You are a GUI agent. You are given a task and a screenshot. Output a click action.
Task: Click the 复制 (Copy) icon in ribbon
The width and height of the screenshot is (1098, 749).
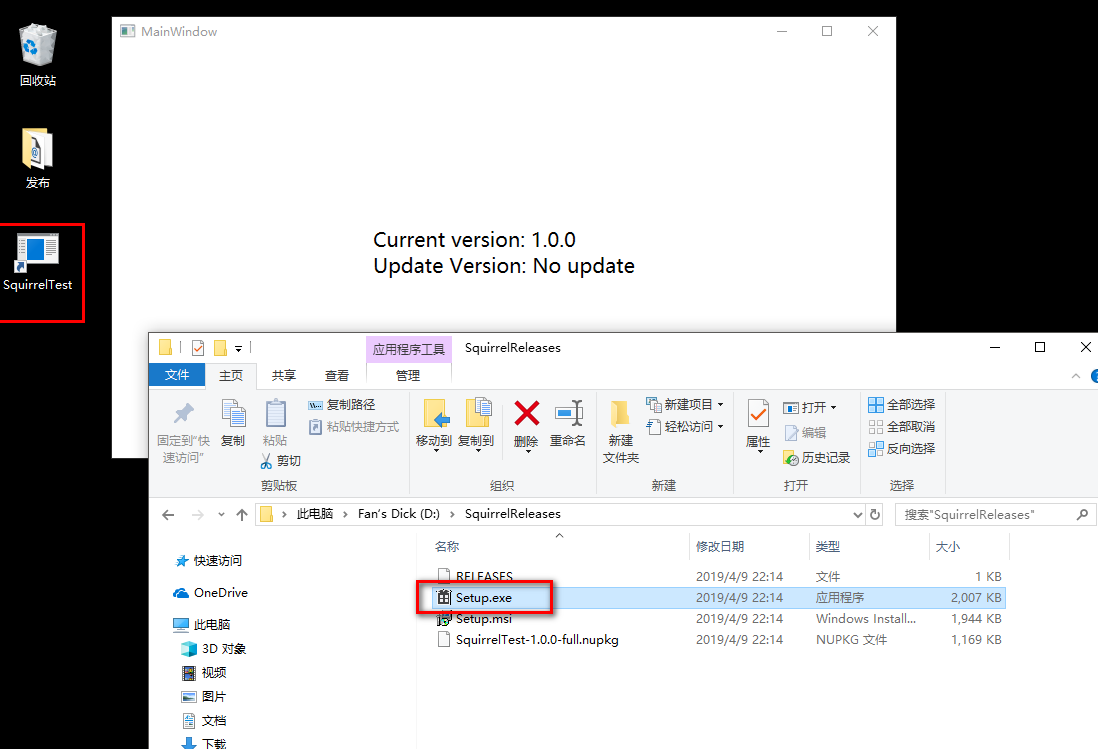pyautogui.click(x=233, y=424)
